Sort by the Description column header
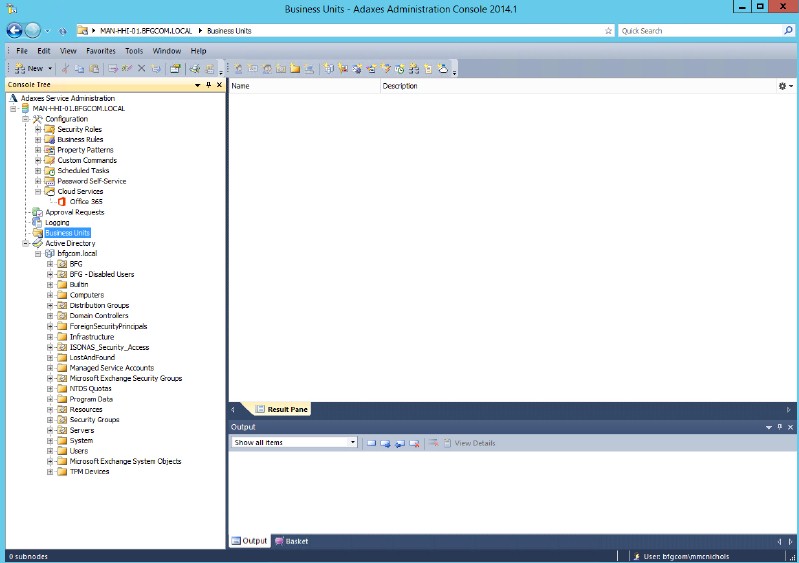This screenshot has height=563, width=799. (577, 86)
